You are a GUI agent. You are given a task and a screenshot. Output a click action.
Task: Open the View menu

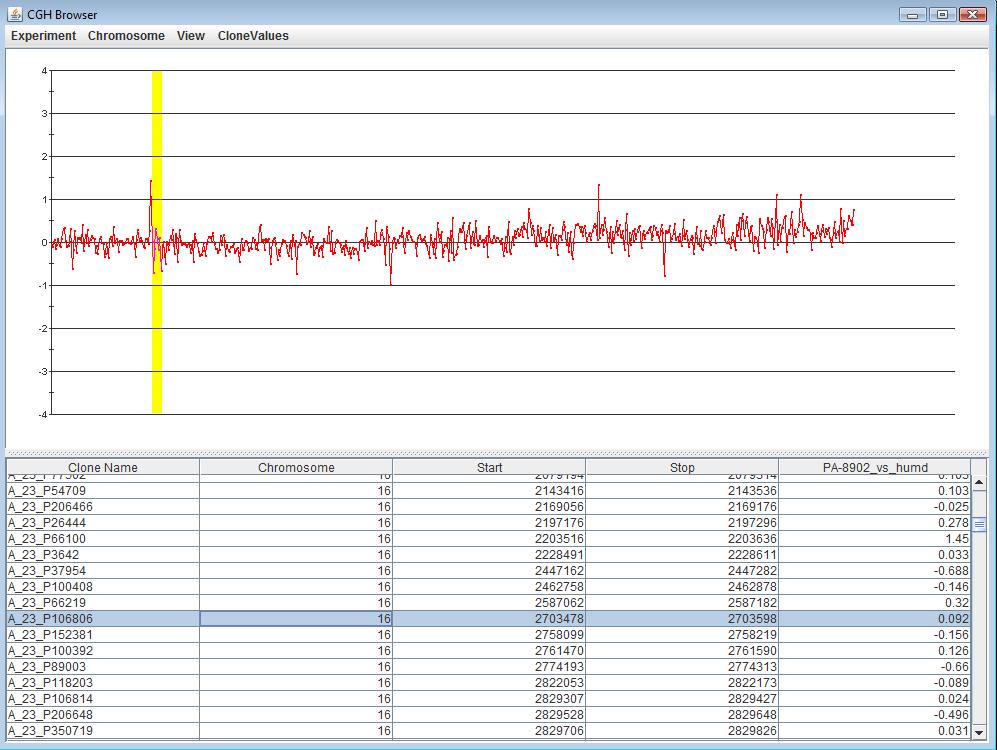click(x=190, y=35)
